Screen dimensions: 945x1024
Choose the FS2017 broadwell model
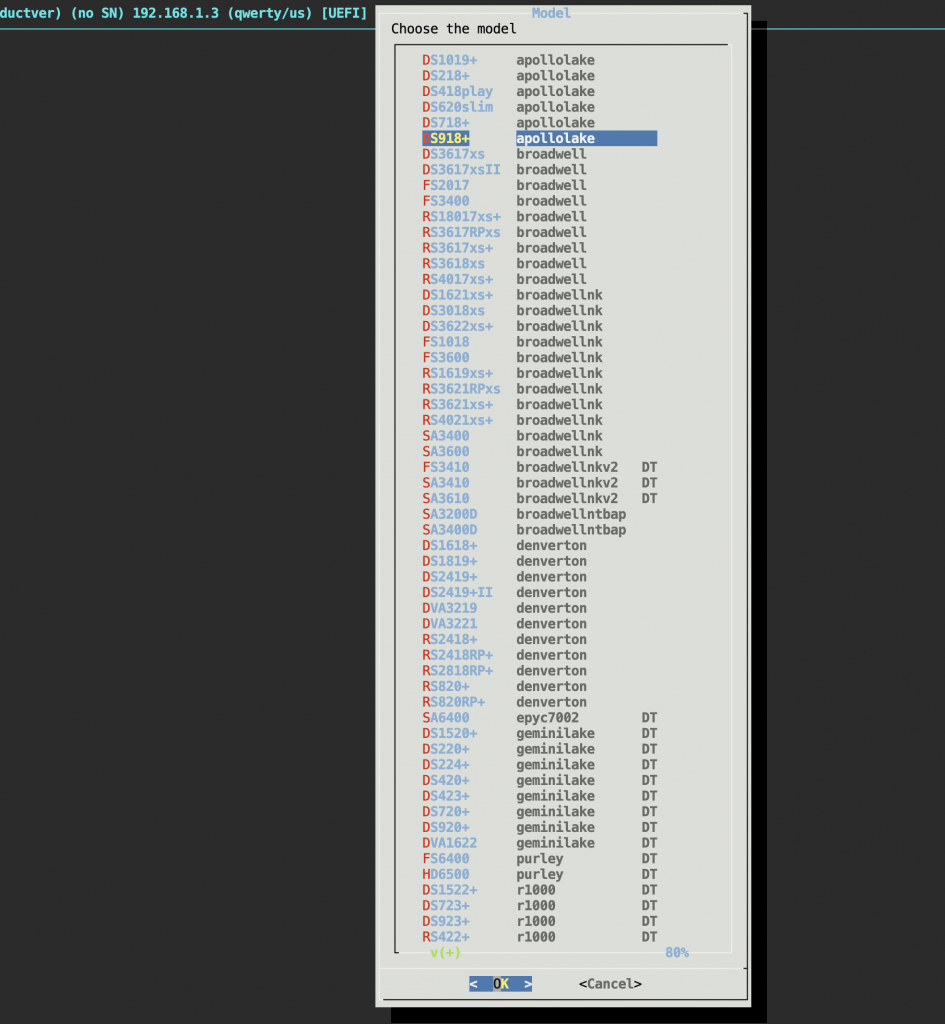tap(446, 185)
